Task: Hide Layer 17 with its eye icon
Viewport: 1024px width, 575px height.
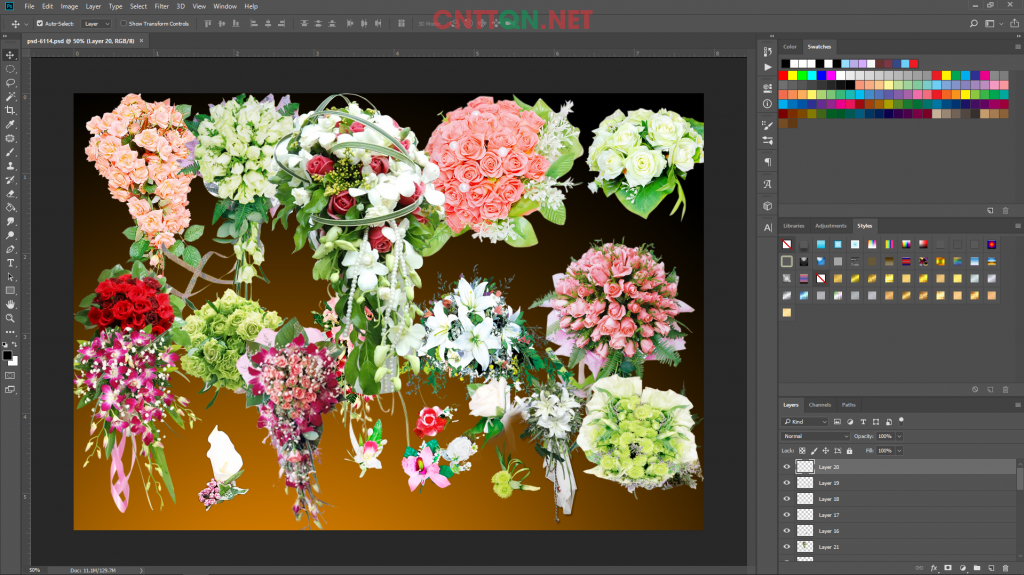Action: [787, 515]
